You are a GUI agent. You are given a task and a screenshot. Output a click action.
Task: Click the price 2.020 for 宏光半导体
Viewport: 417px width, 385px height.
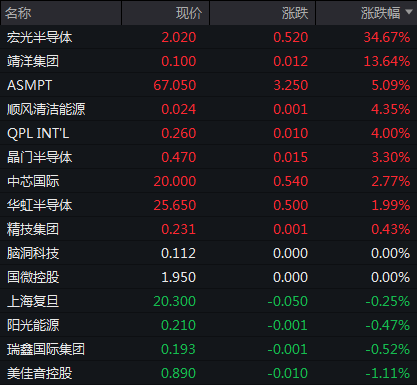click(x=179, y=37)
